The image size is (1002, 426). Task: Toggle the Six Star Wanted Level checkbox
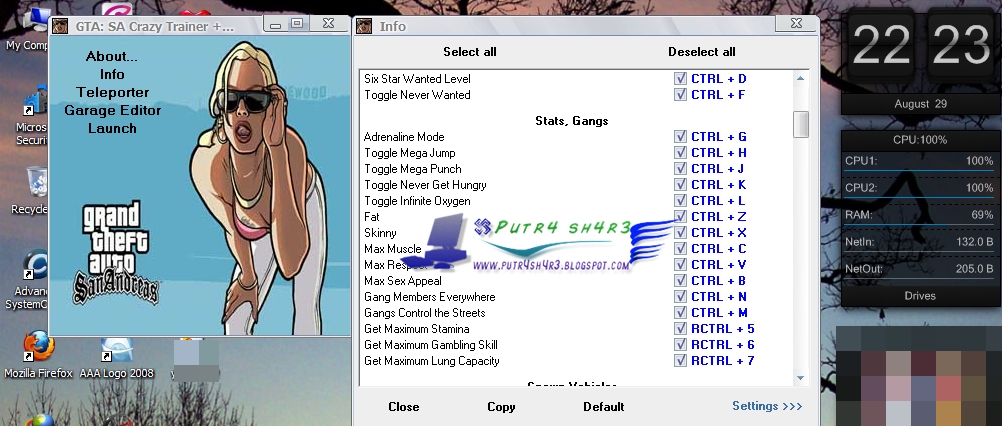680,79
